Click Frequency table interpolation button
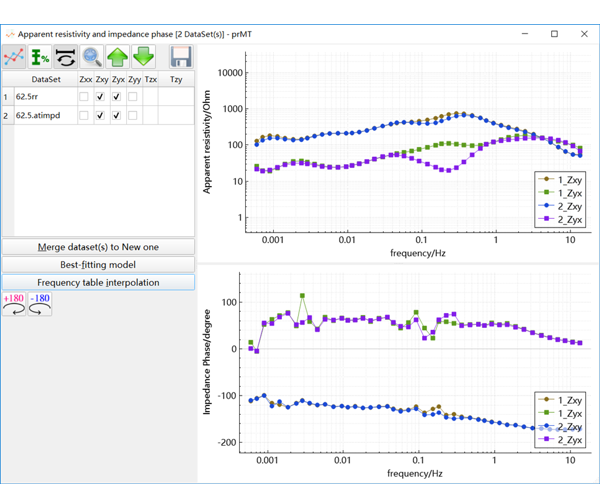Screen dimensions: 600x500 98,283
